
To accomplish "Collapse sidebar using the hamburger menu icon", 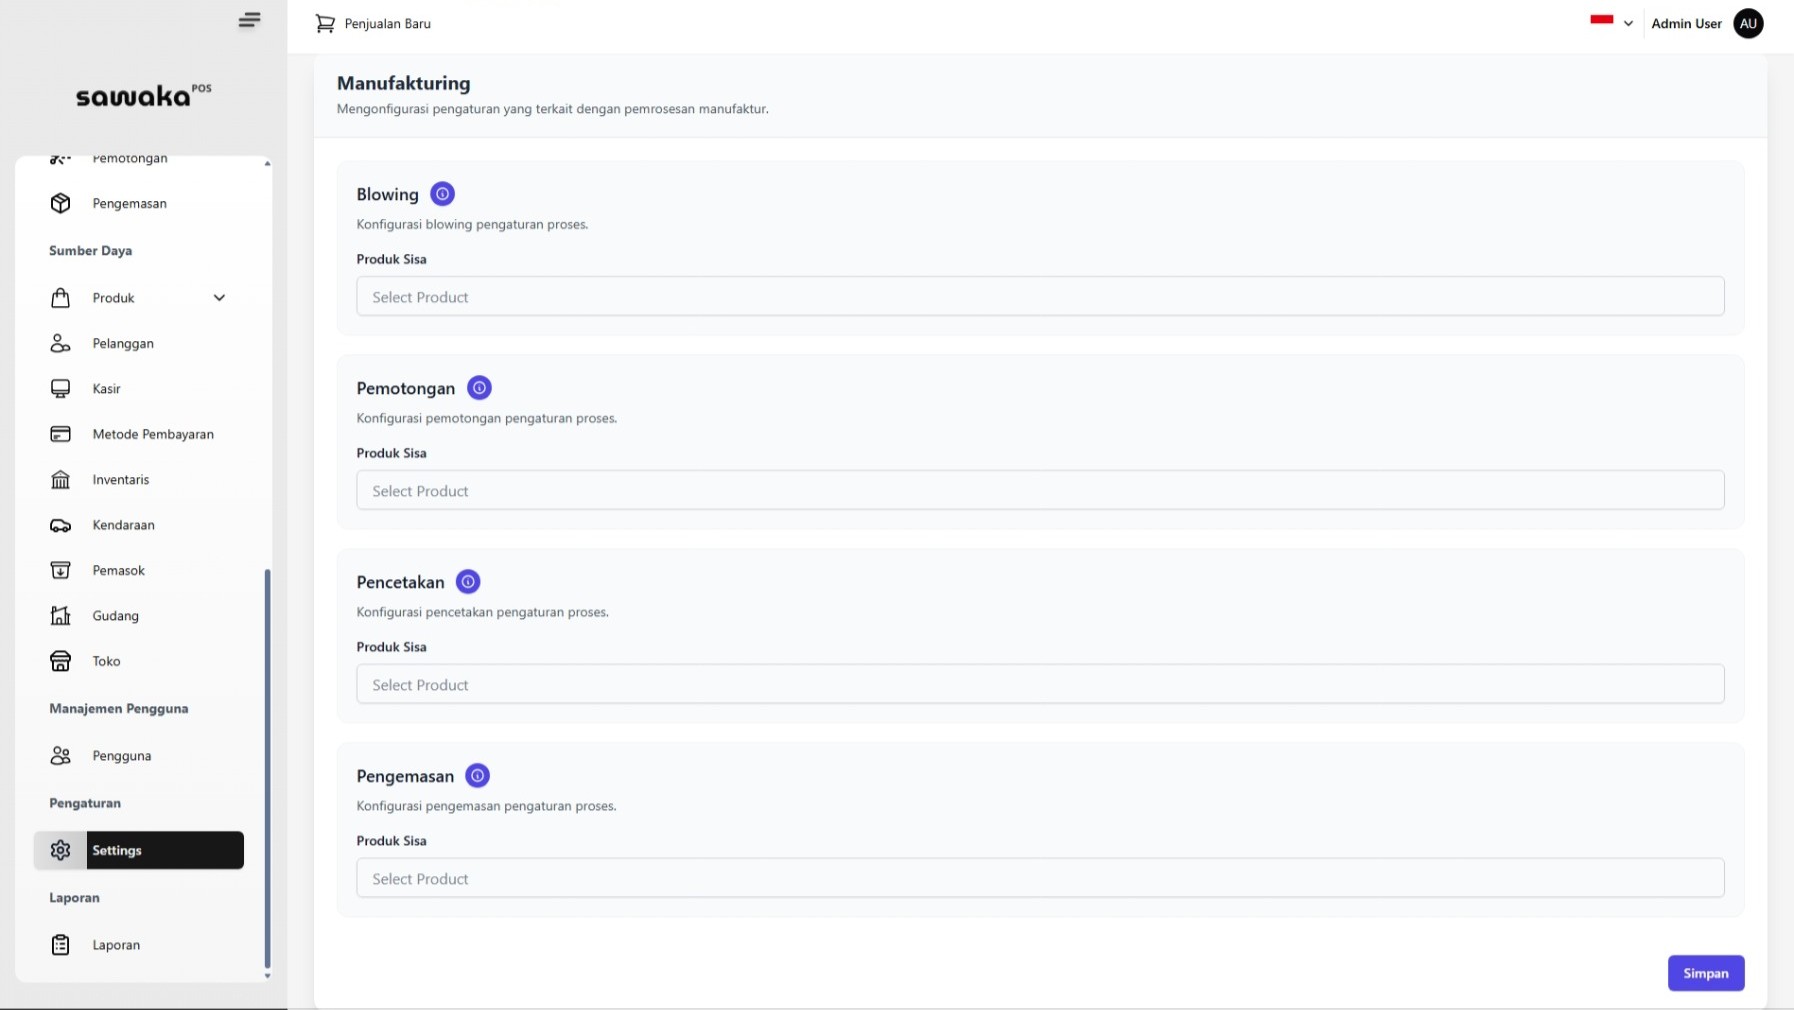I will [x=249, y=20].
